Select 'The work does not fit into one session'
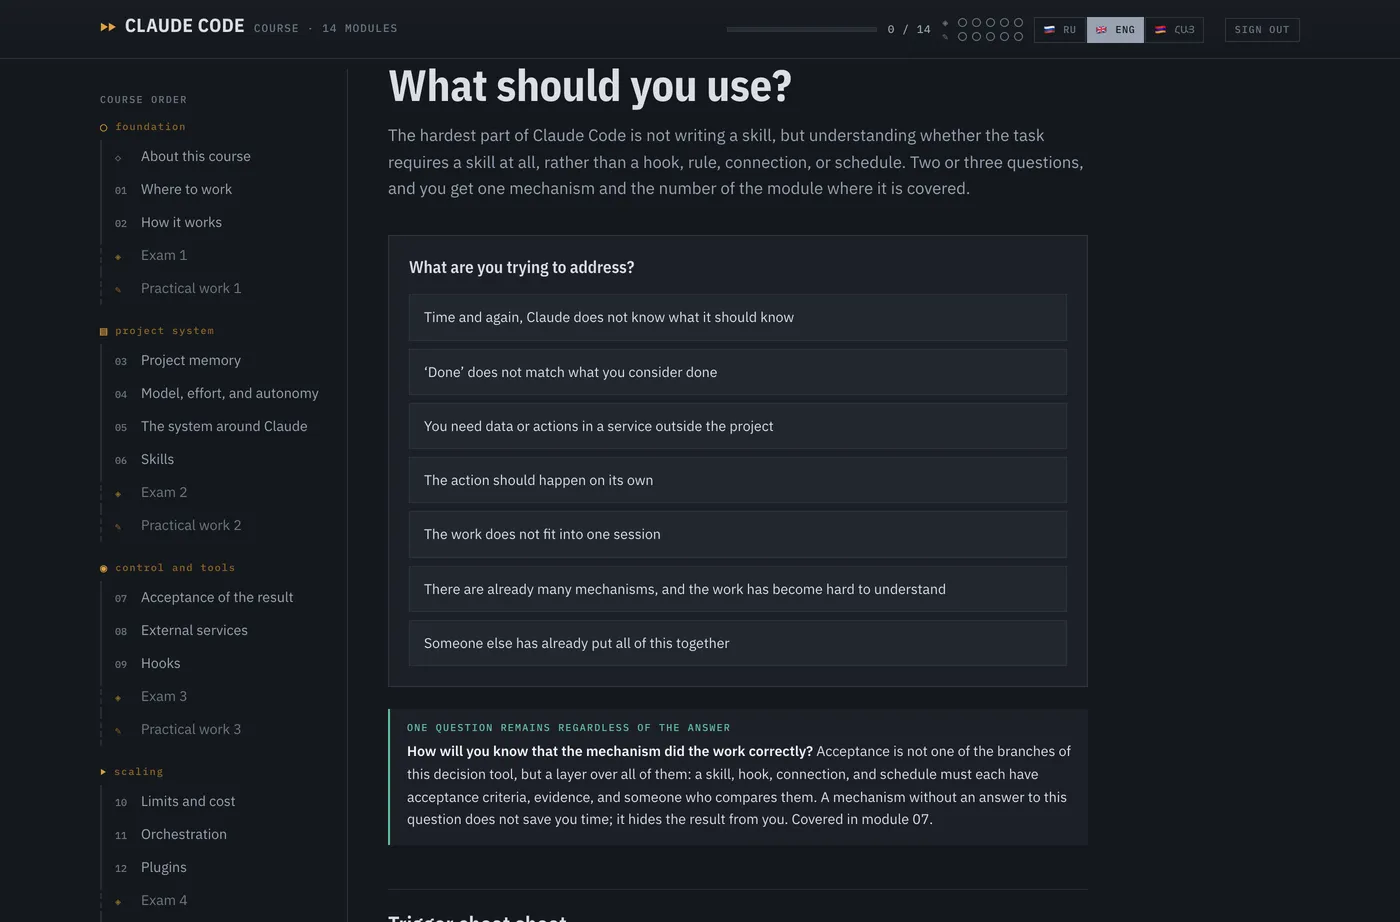 coord(738,534)
